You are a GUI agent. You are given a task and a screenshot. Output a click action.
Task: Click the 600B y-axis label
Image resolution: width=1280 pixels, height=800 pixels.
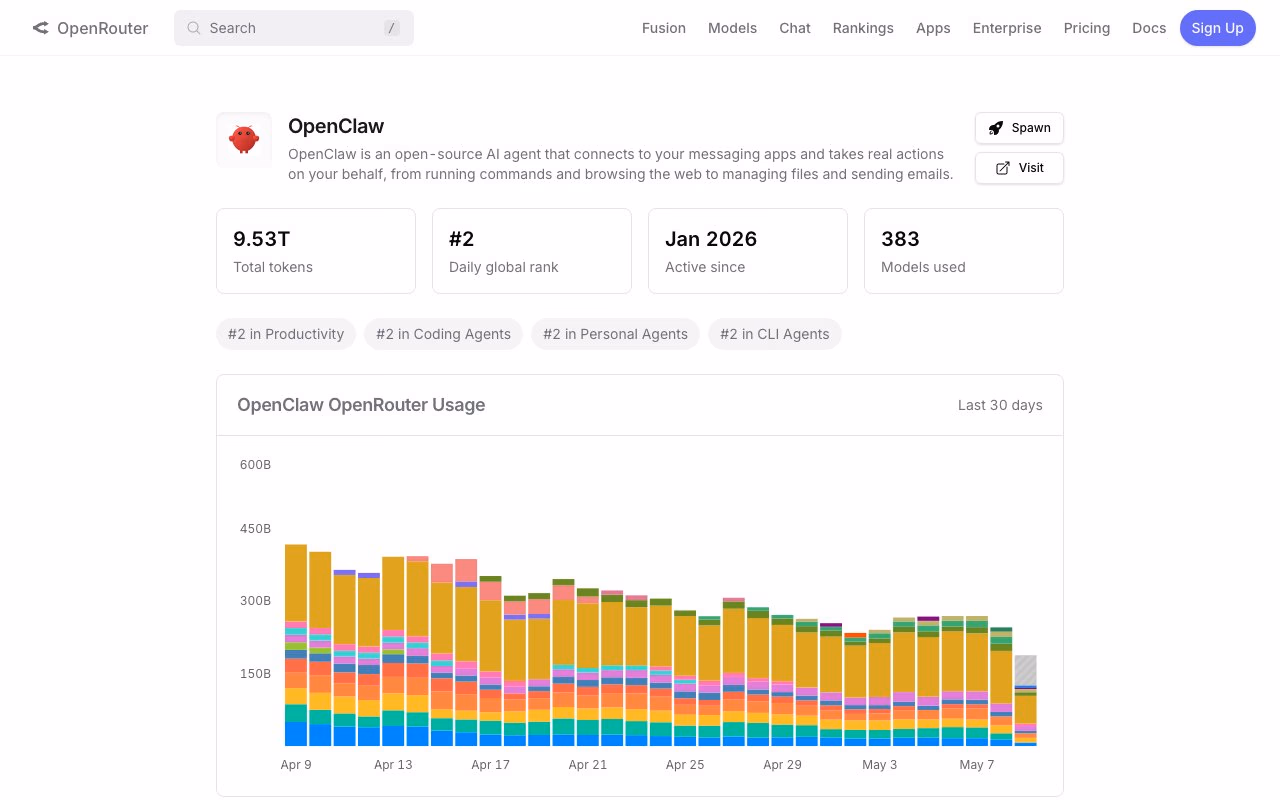[x=255, y=465]
